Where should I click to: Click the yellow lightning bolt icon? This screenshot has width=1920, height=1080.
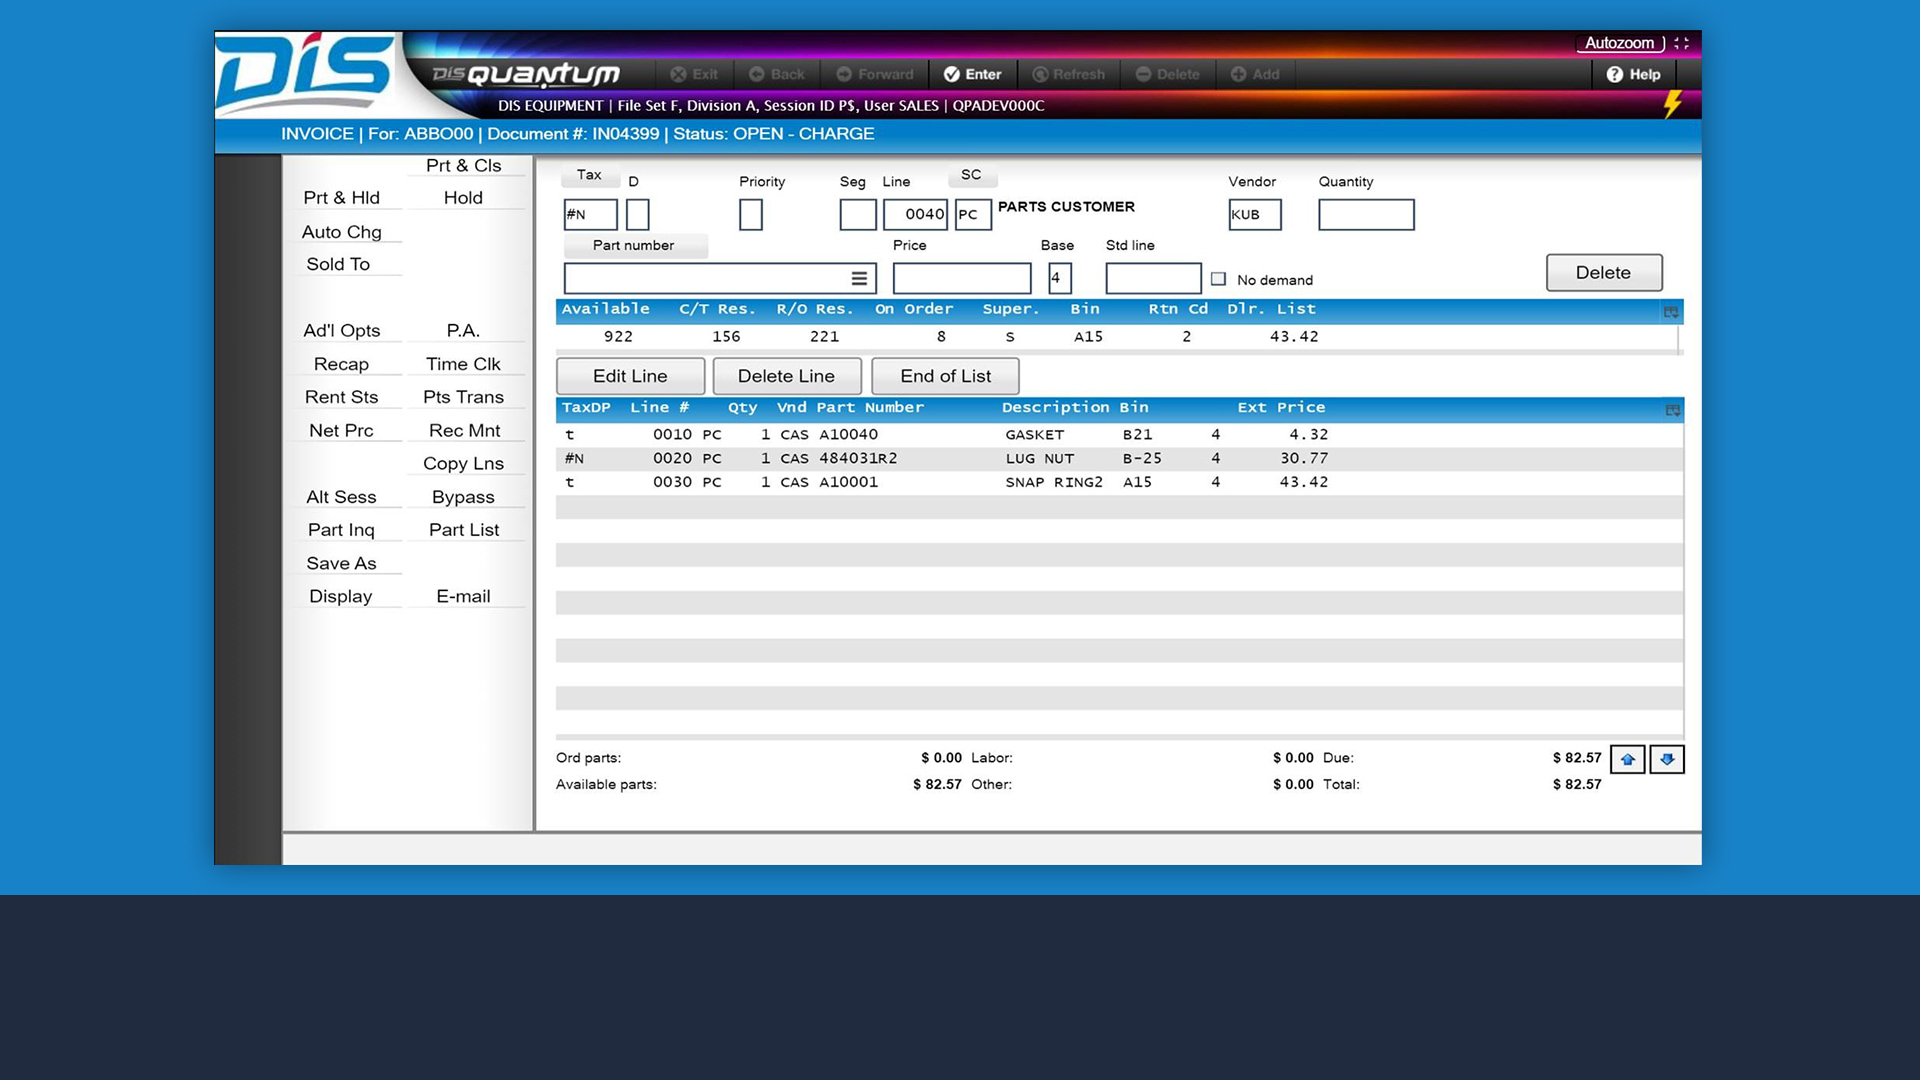click(x=1672, y=104)
